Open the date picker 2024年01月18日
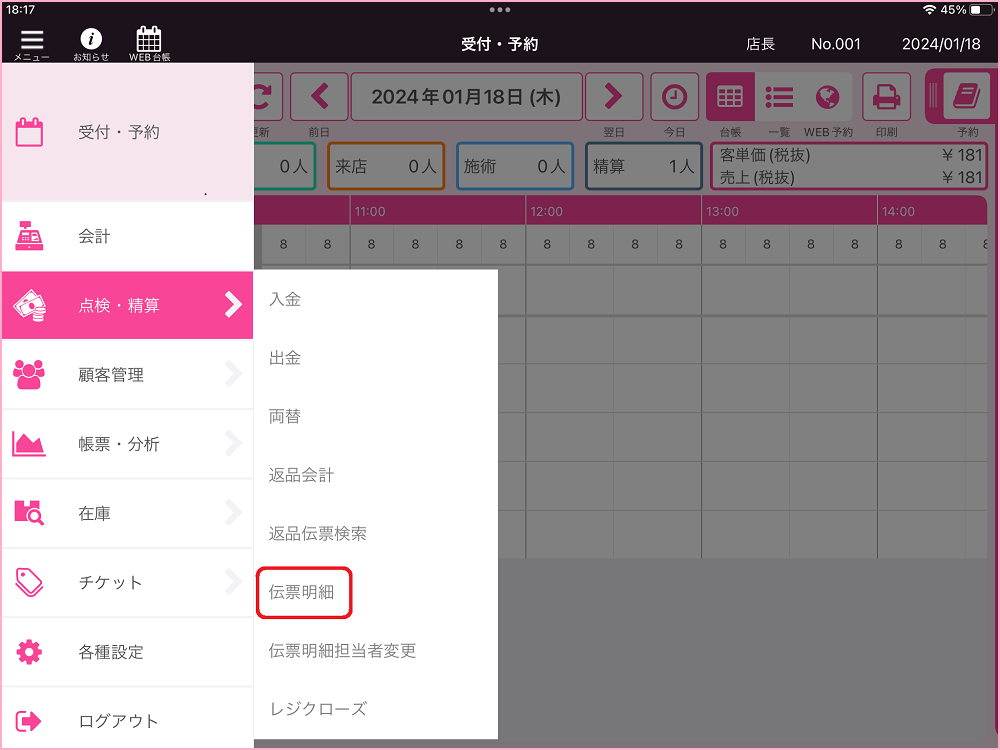The image size is (1000, 750). (x=466, y=97)
